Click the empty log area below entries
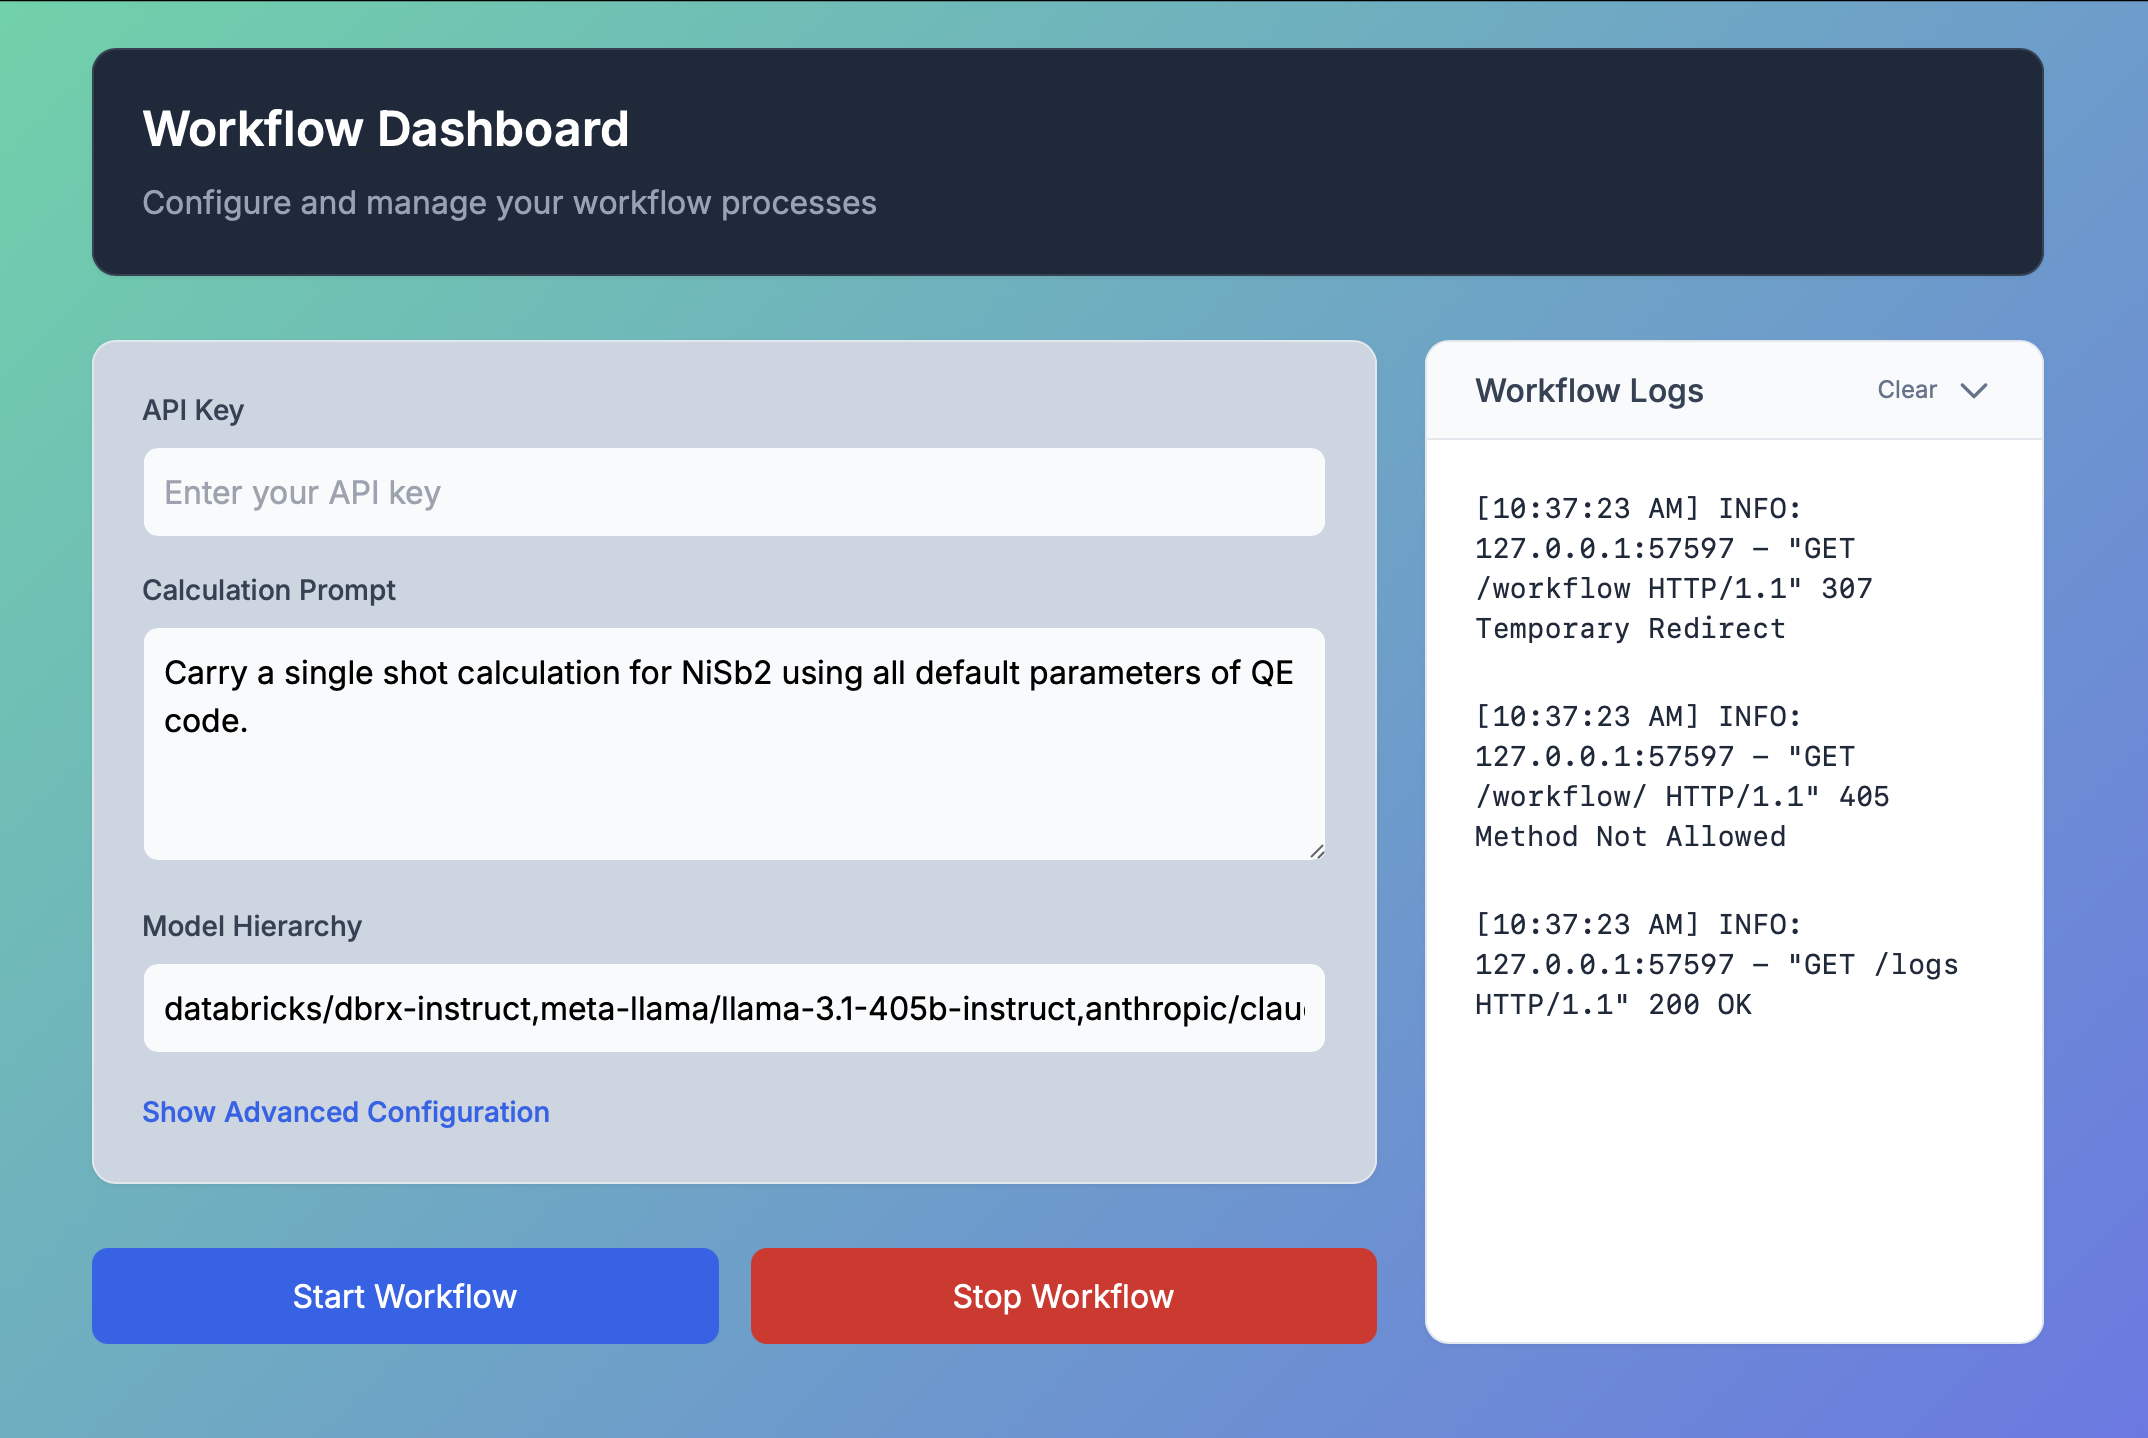 1733,1180
